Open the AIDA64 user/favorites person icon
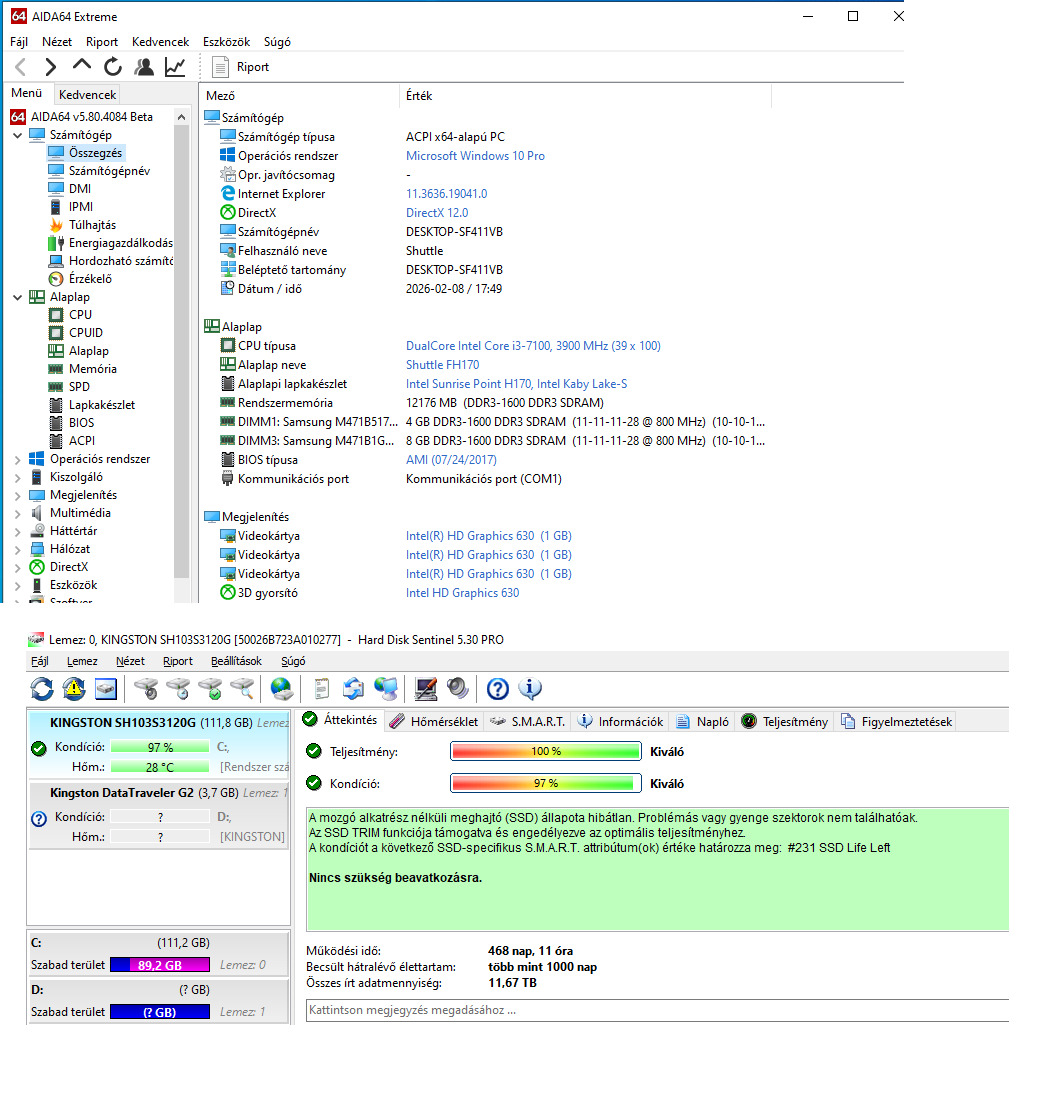The image size is (1054, 1118). click(144, 67)
